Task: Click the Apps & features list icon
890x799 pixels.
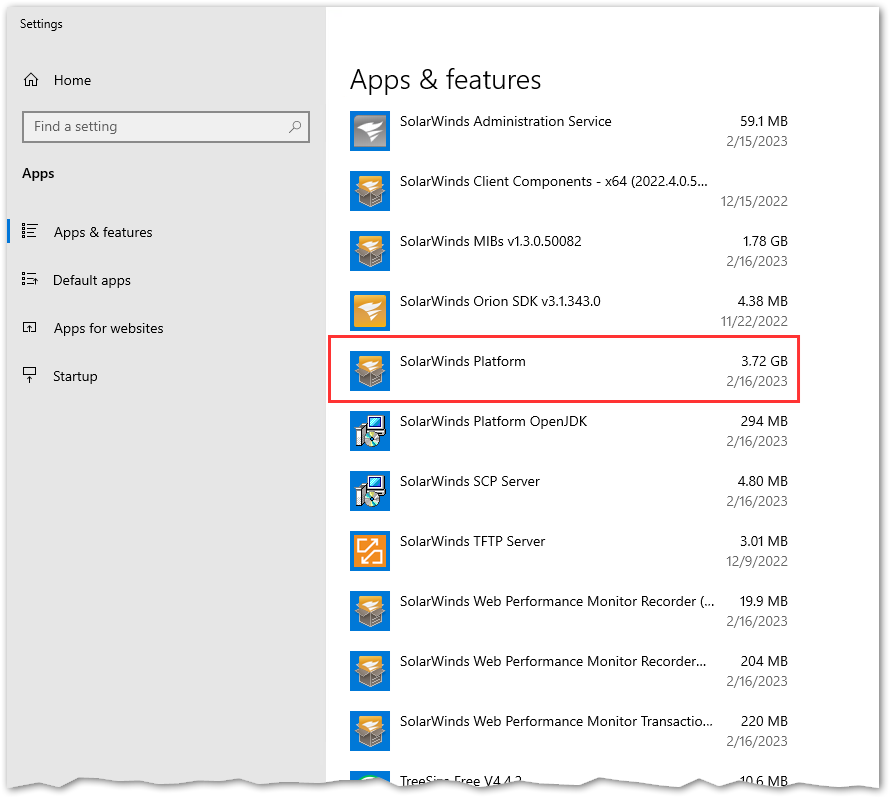Action: coord(30,232)
